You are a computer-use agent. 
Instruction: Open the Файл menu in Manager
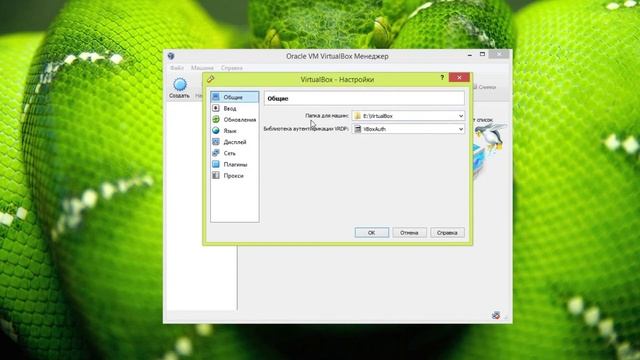coord(177,68)
